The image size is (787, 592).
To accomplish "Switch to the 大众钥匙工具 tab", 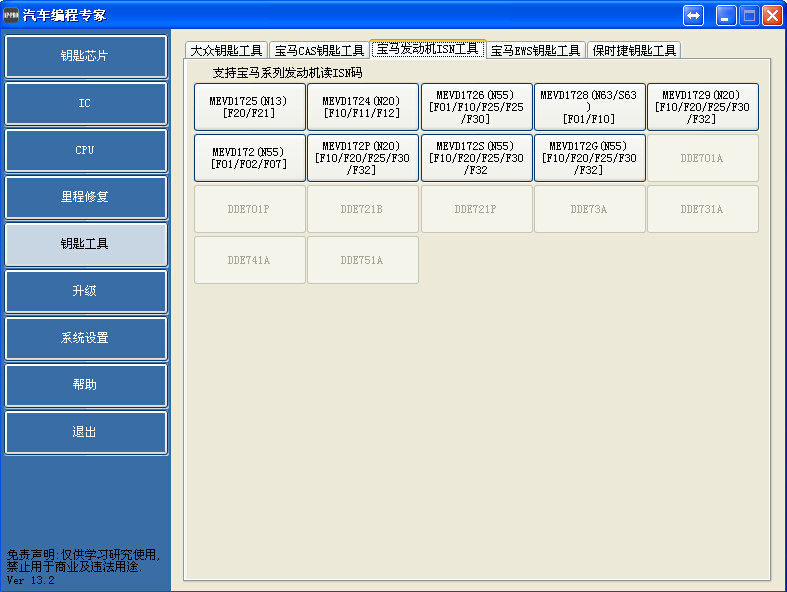I will click(226, 51).
